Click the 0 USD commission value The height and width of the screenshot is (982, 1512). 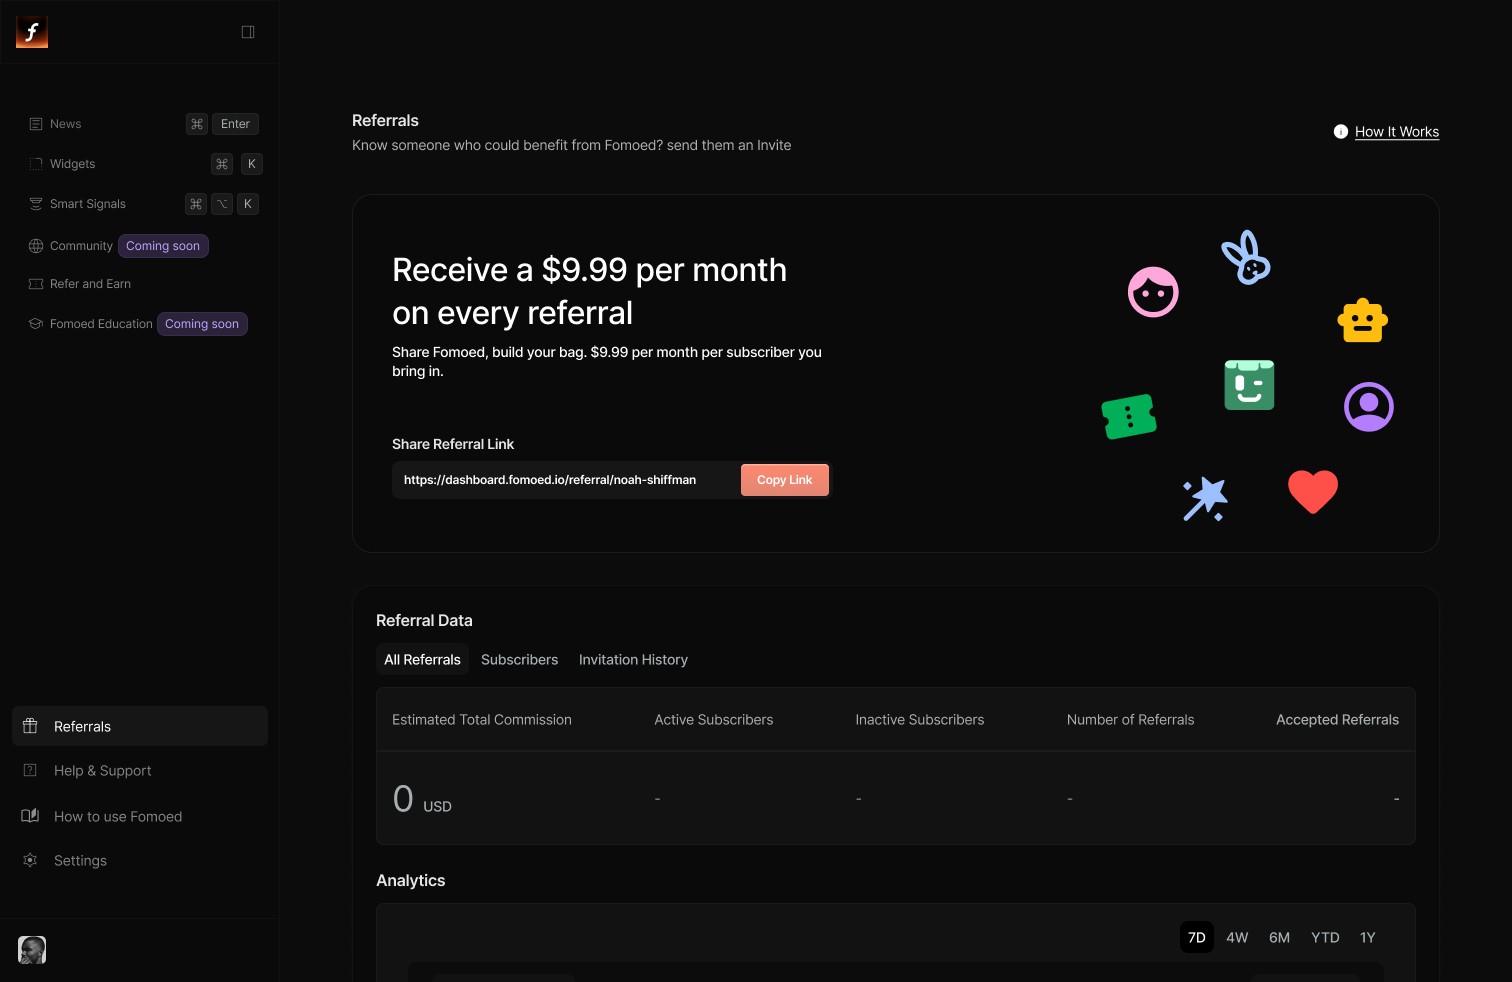click(422, 799)
